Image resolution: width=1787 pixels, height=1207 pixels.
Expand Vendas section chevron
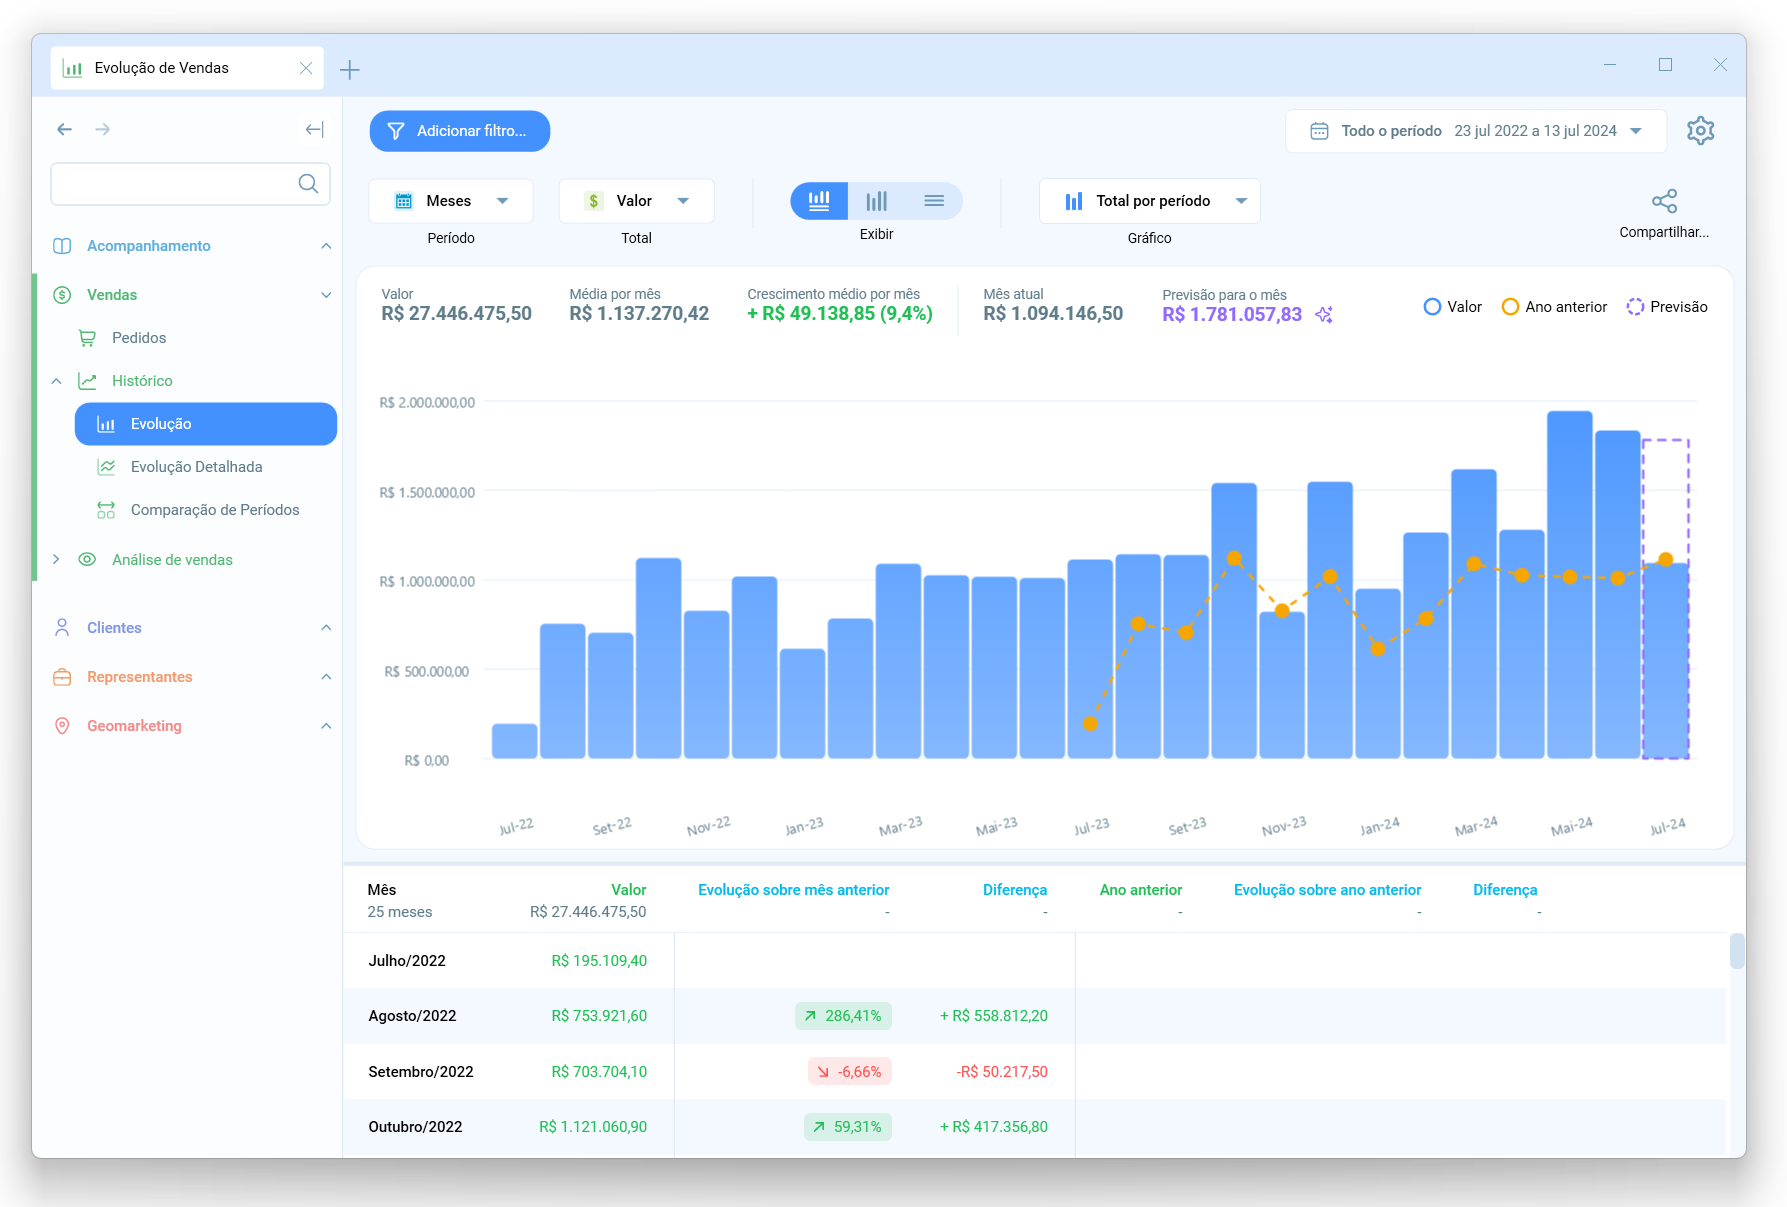point(326,295)
